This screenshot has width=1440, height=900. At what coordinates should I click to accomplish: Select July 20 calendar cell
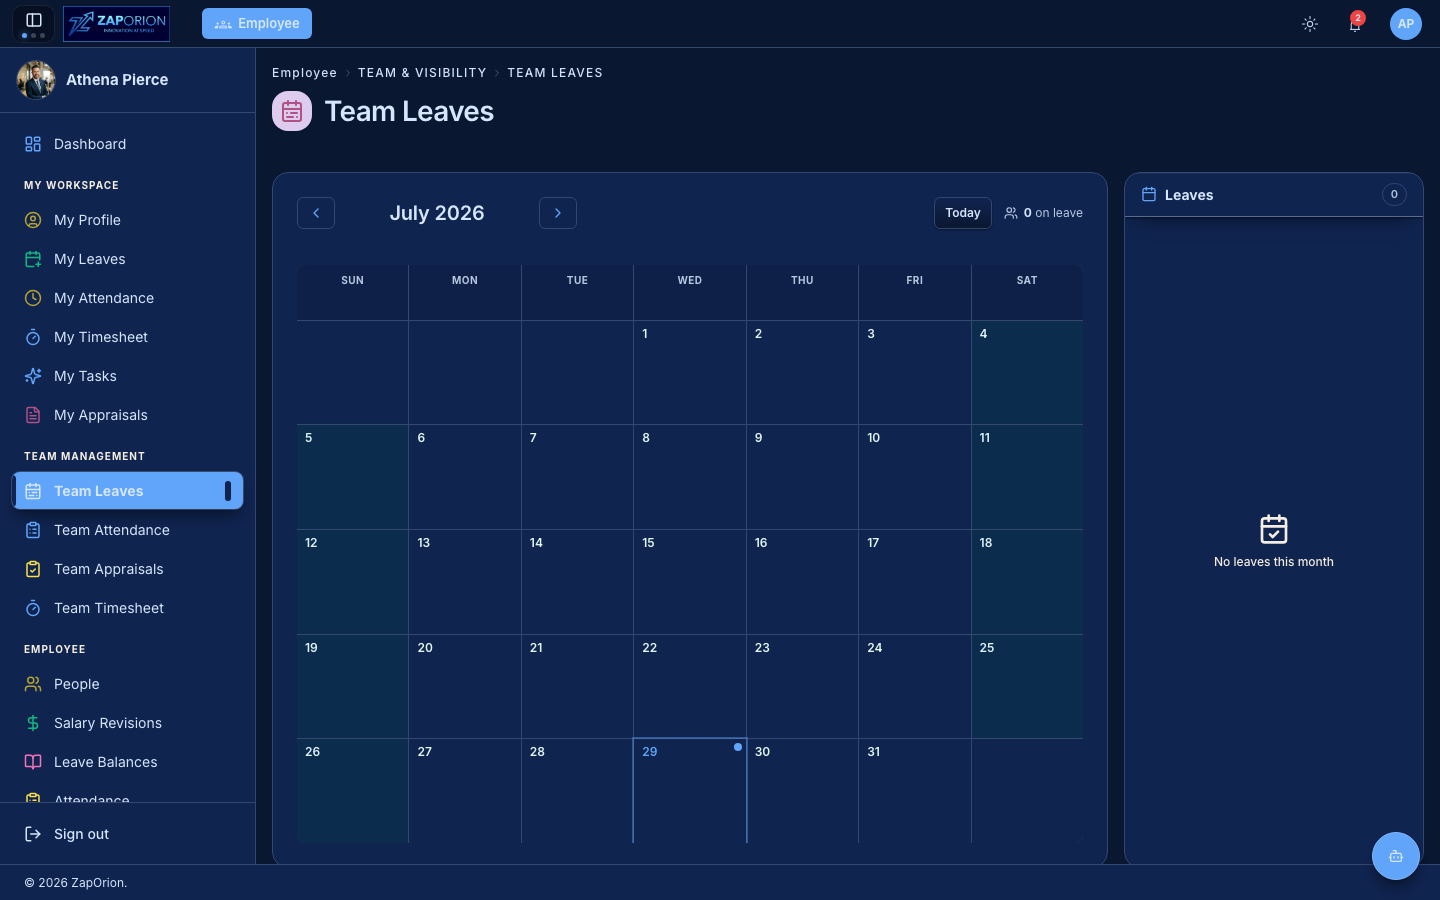tap(465, 686)
